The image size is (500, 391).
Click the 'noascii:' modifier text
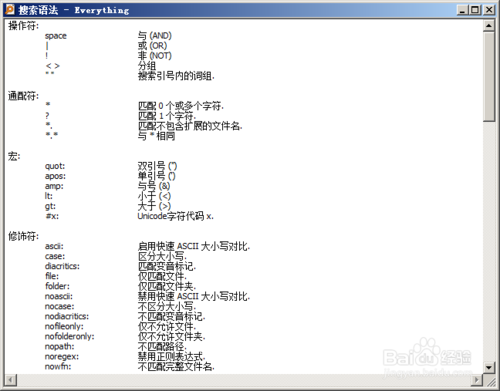[59, 296]
